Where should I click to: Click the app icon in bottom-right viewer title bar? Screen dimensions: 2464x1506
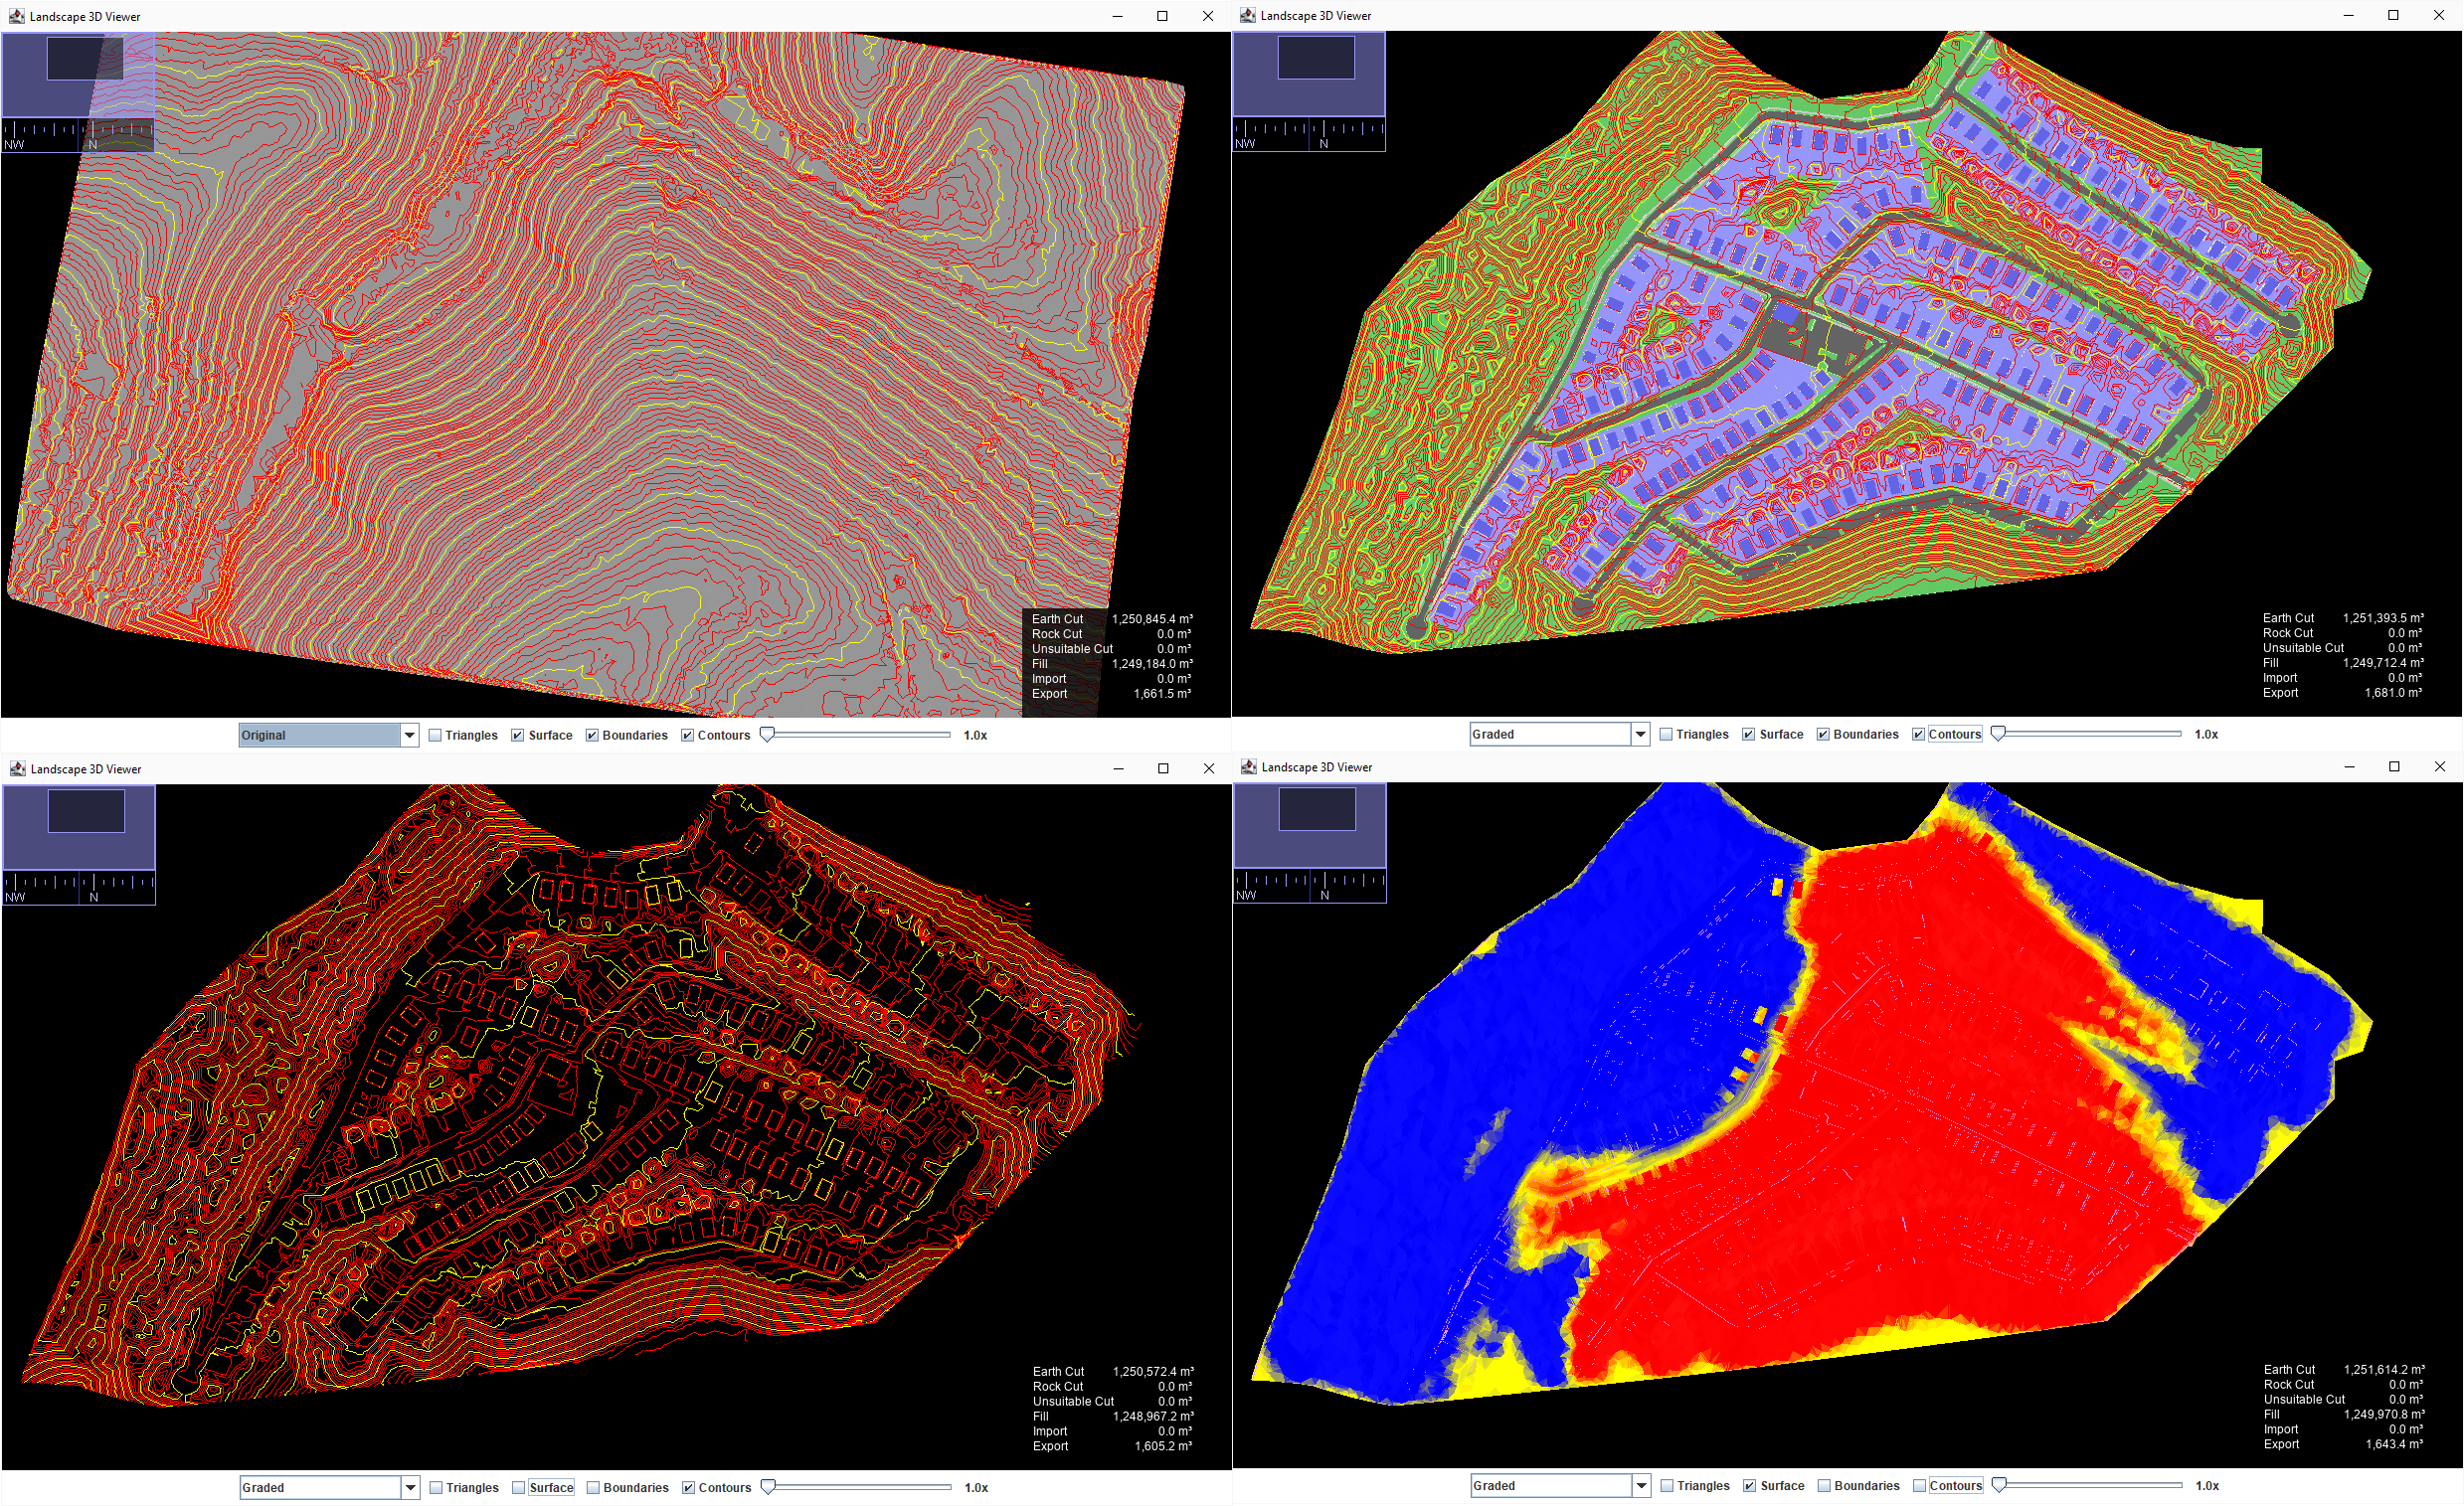click(x=1248, y=766)
